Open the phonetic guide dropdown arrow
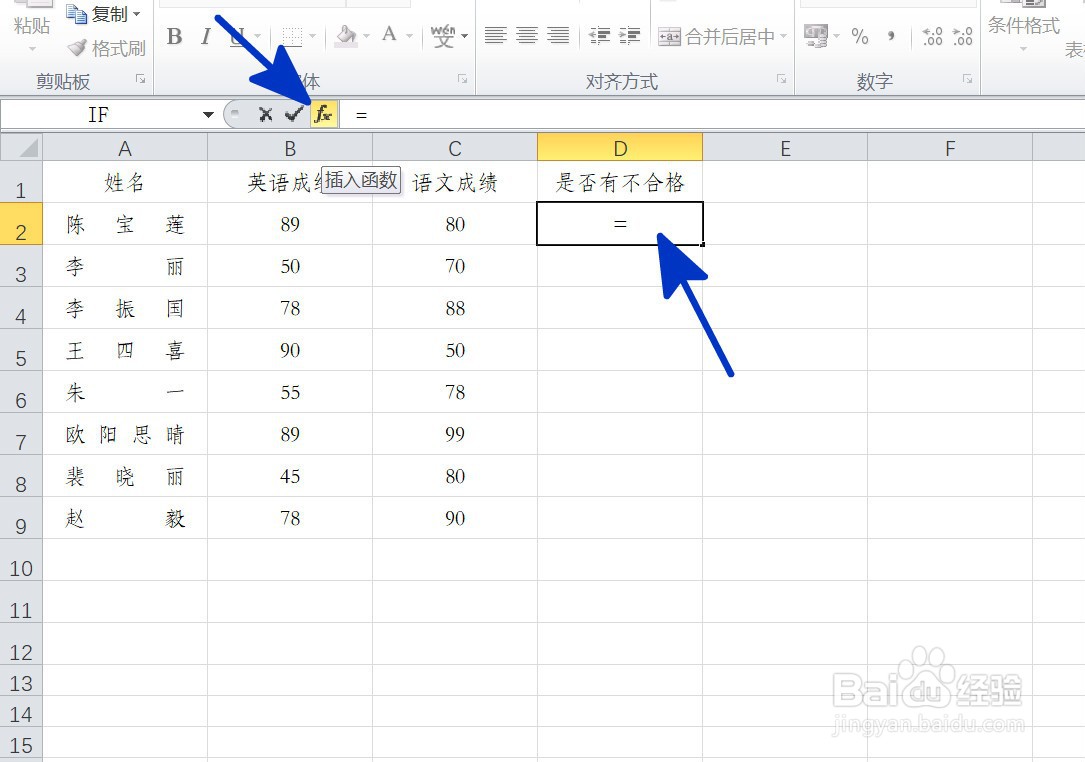Image resolution: width=1085 pixels, height=762 pixels. click(464, 36)
